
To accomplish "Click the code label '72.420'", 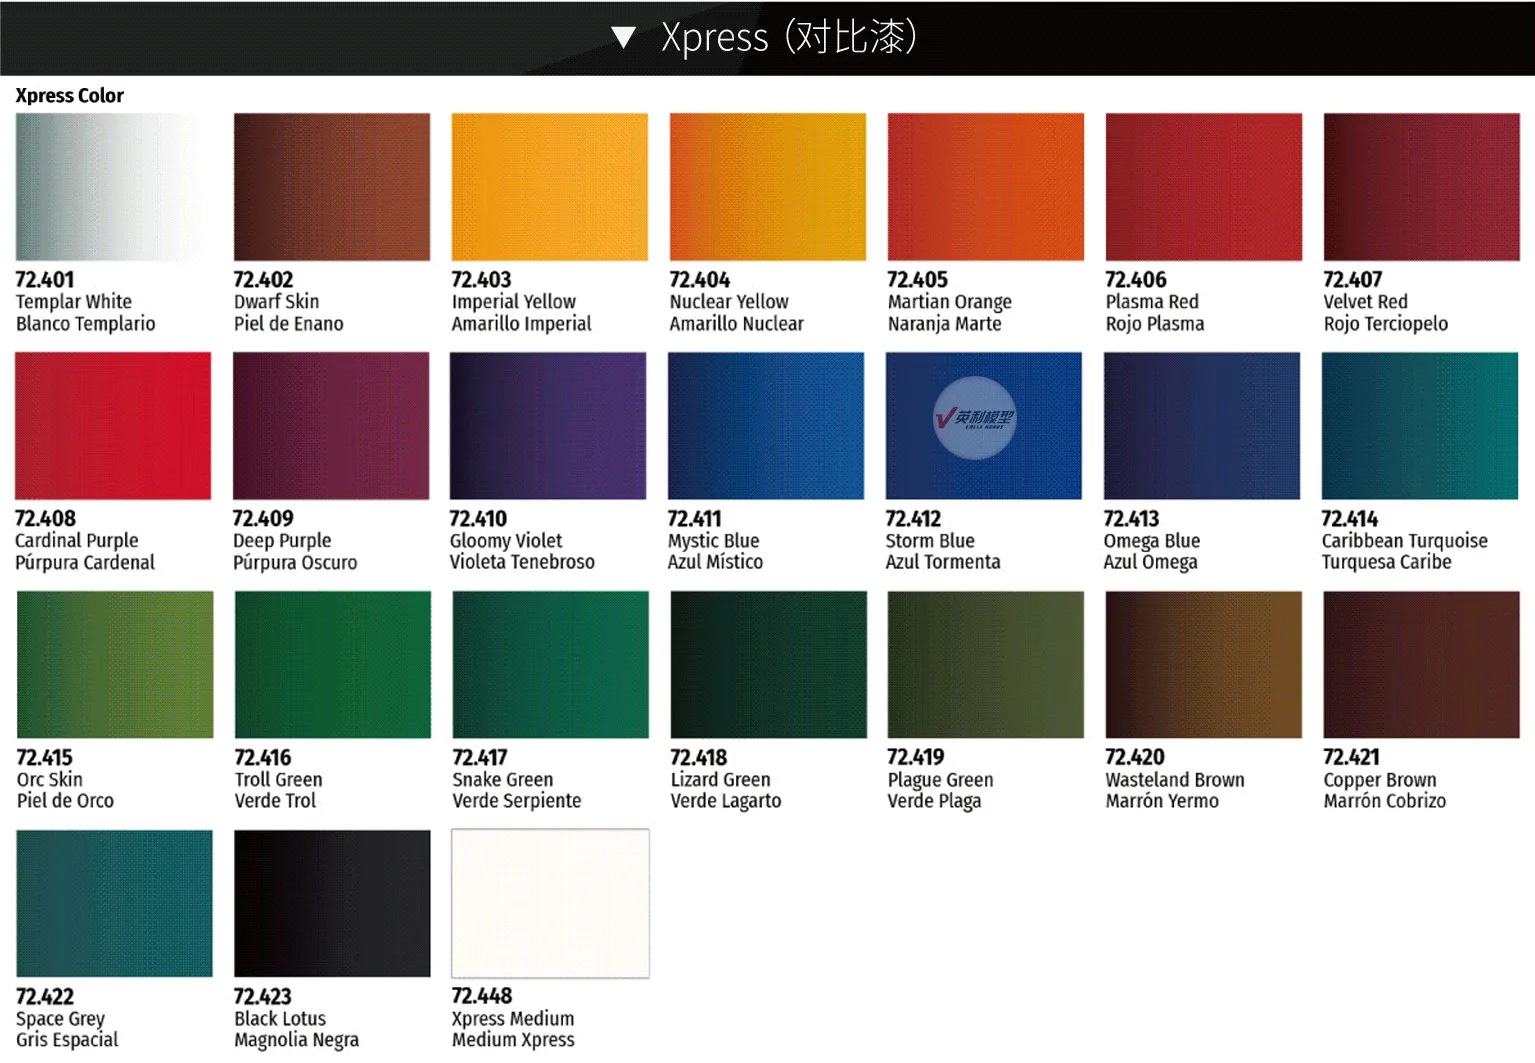I will [1135, 758].
